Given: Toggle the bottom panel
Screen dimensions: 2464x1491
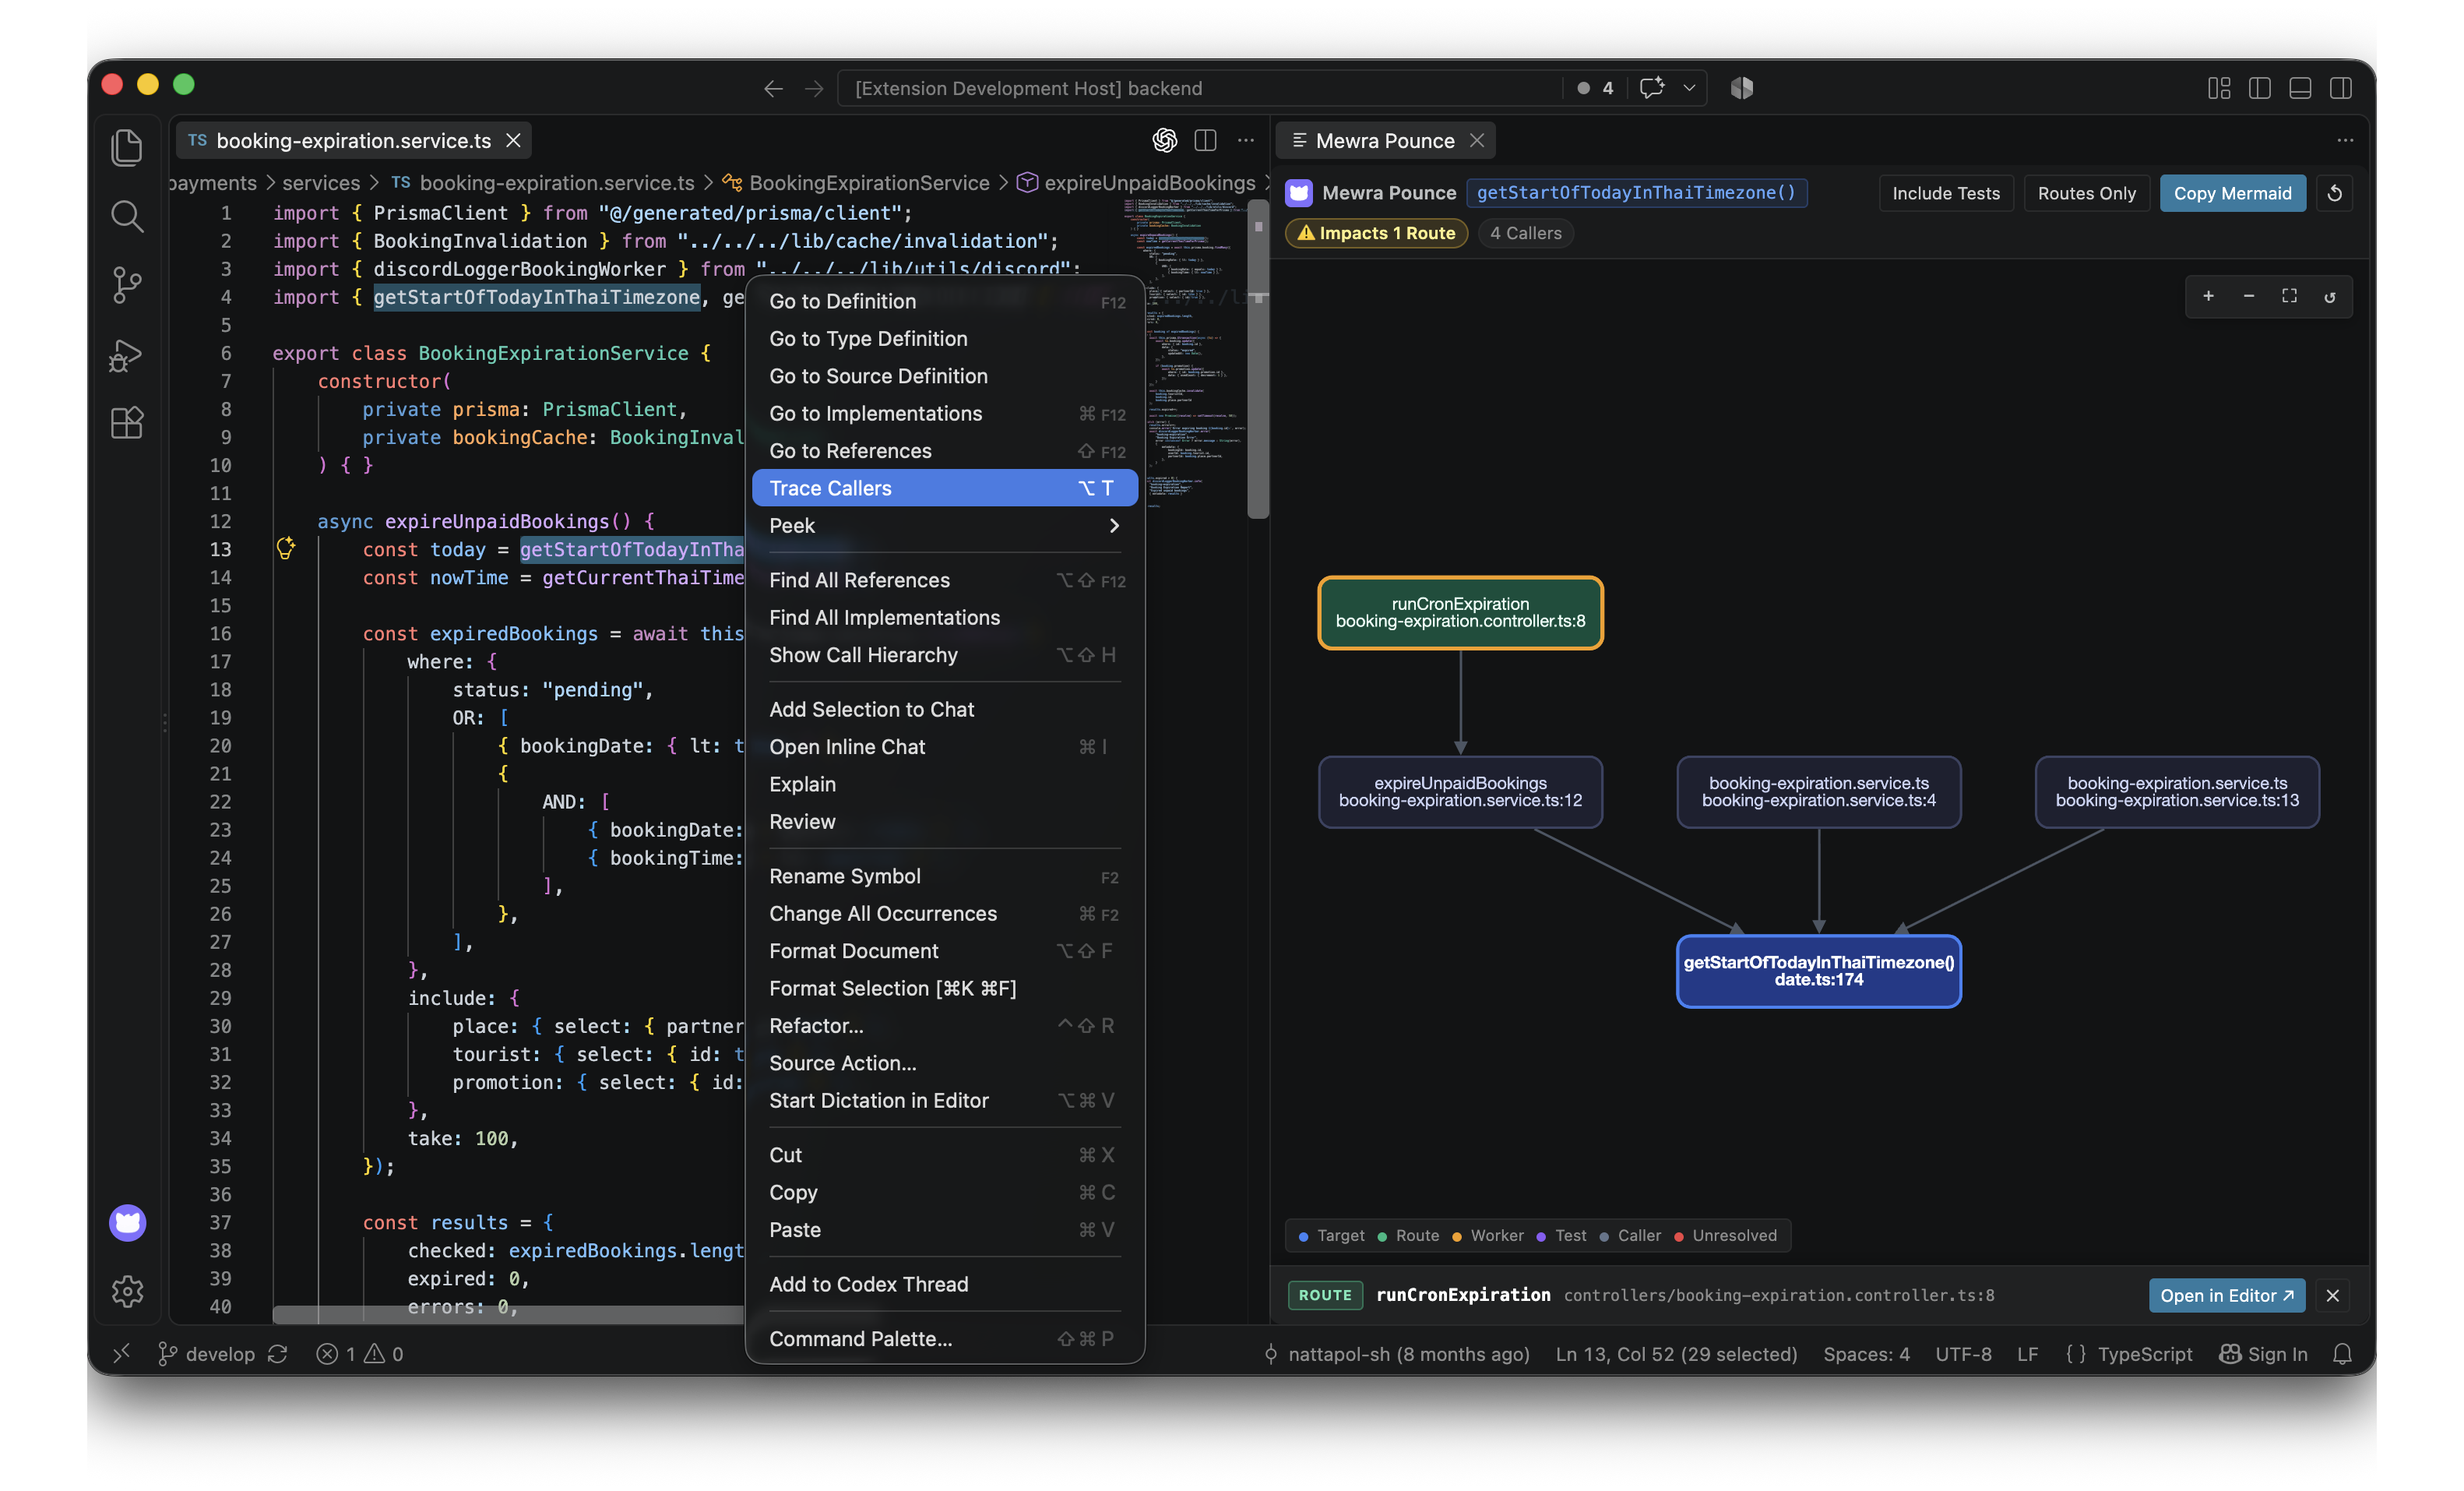Looking at the screenshot, I should [2300, 88].
